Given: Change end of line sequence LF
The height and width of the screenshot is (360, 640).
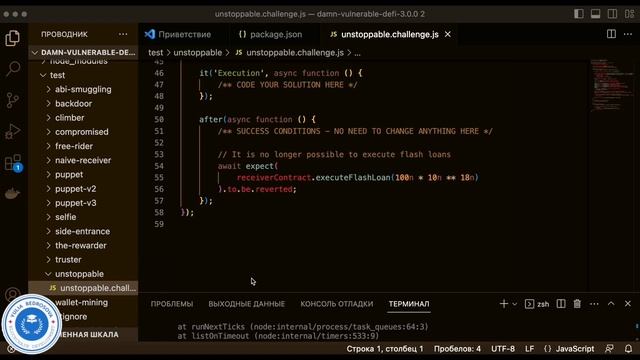Looking at the screenshot, I should pos(529,349).
